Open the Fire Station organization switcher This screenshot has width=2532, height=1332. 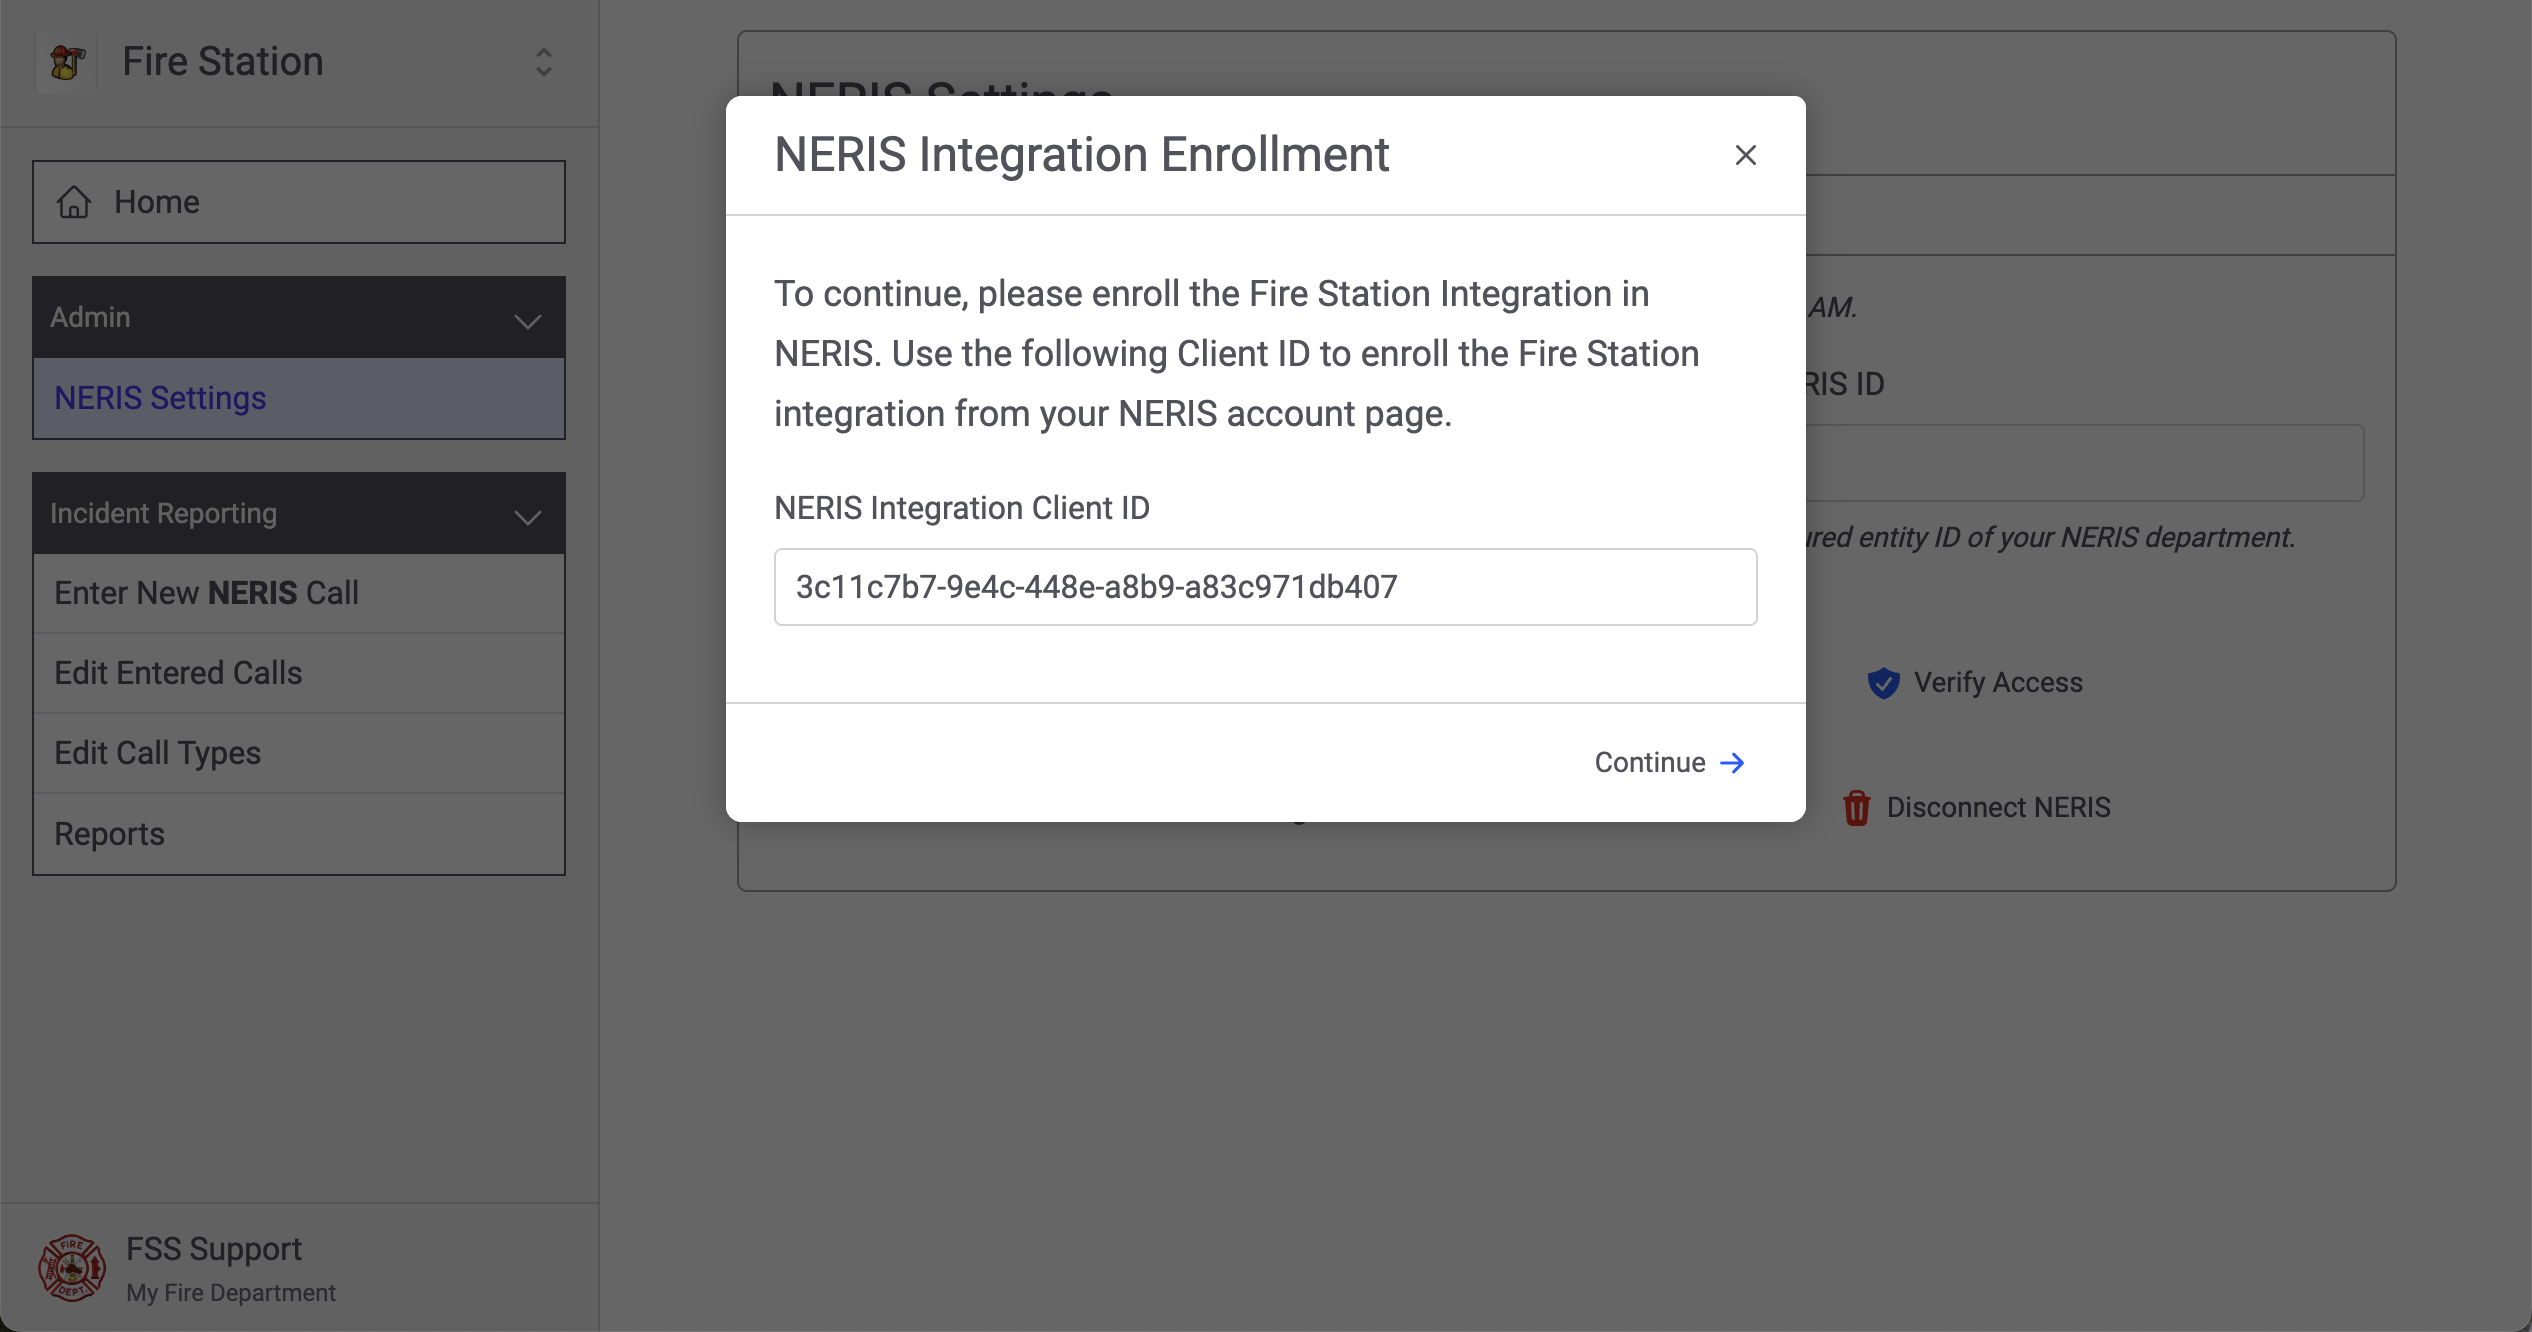[543, 62]
